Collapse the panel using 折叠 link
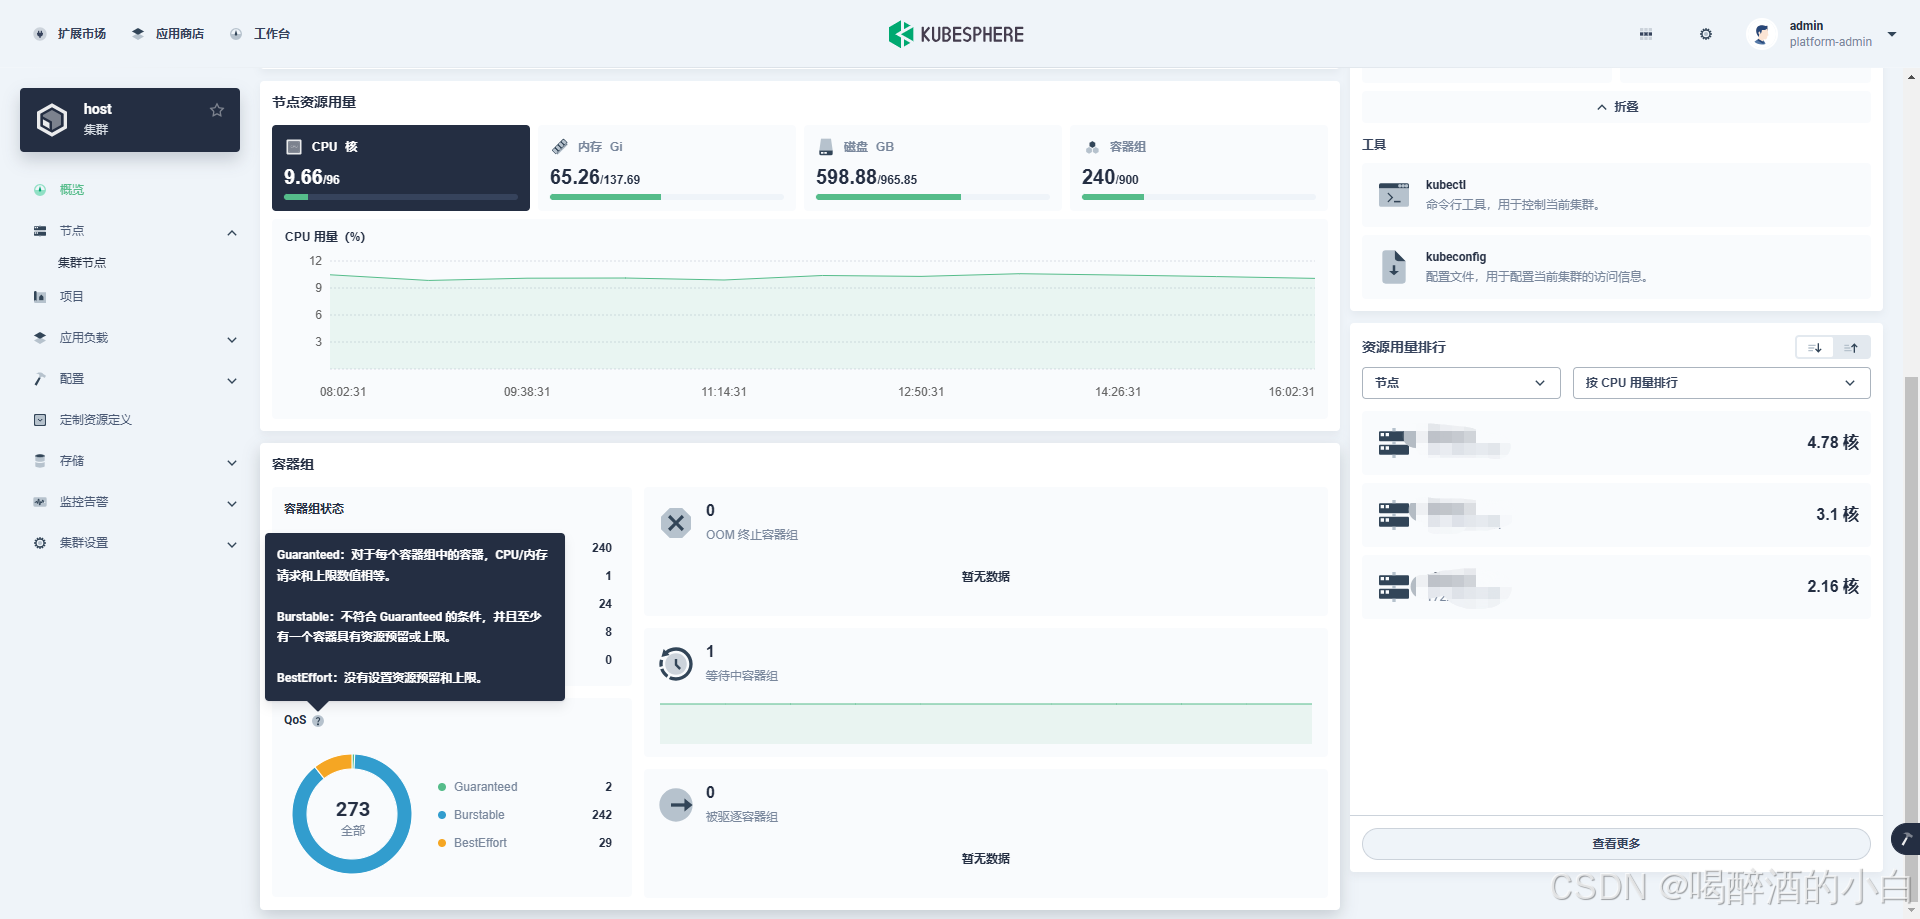1920x919 pixels. [1617, 107]
